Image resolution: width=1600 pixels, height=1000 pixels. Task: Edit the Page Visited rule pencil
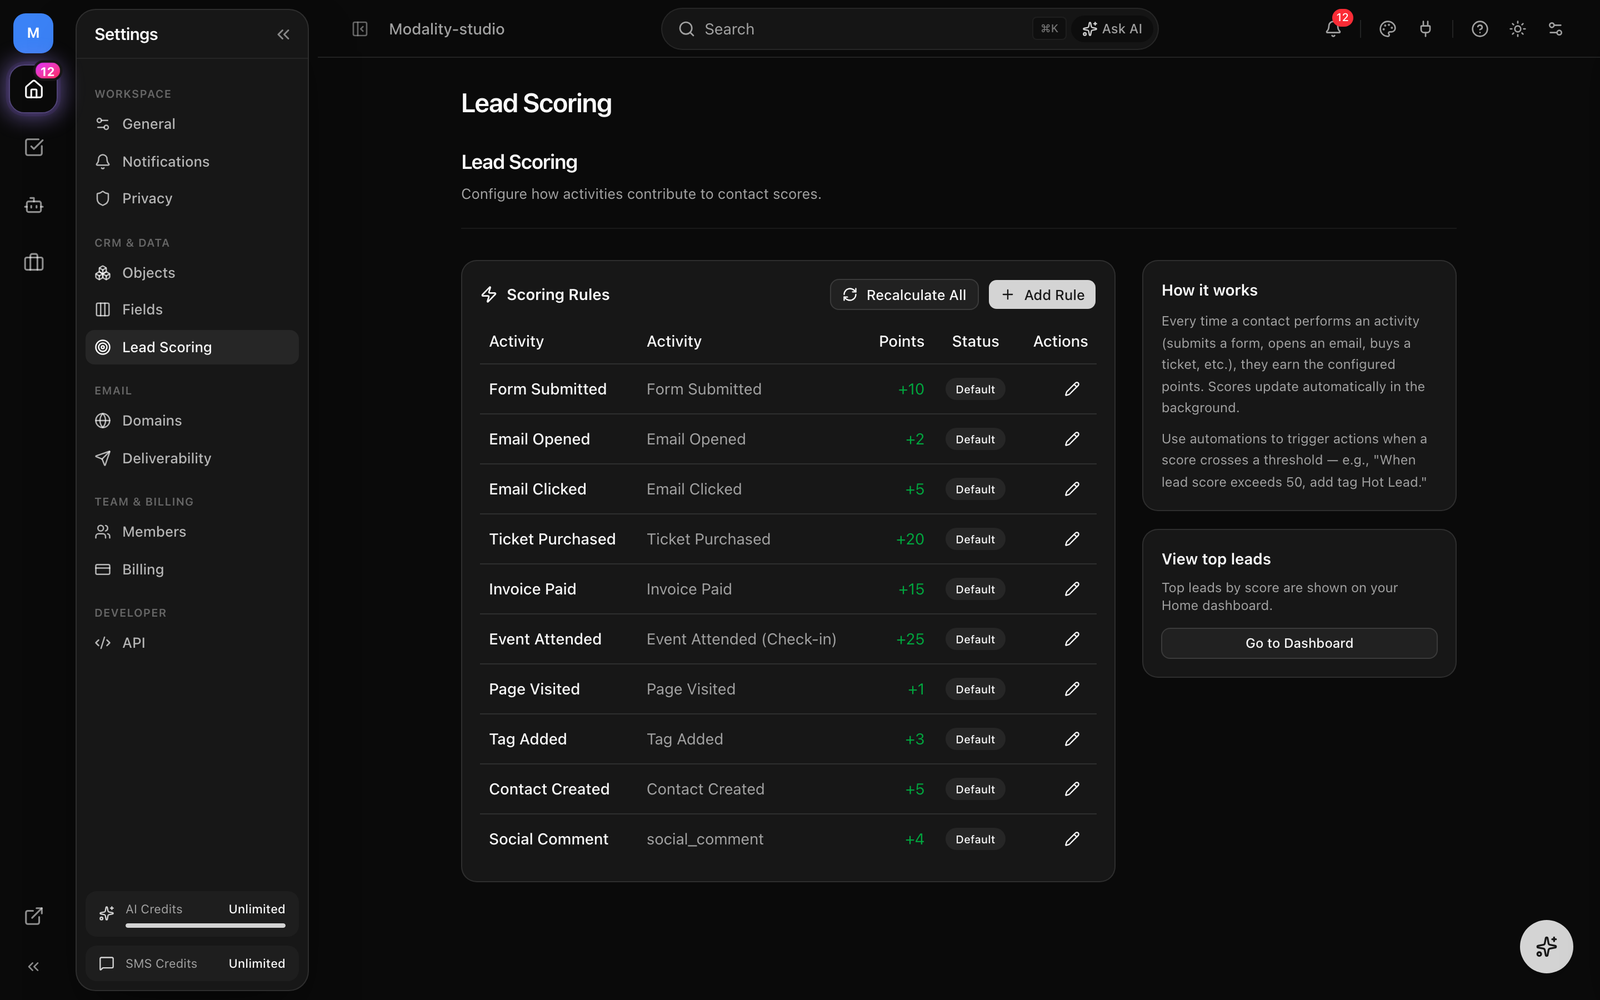(x=1072, y=689)
